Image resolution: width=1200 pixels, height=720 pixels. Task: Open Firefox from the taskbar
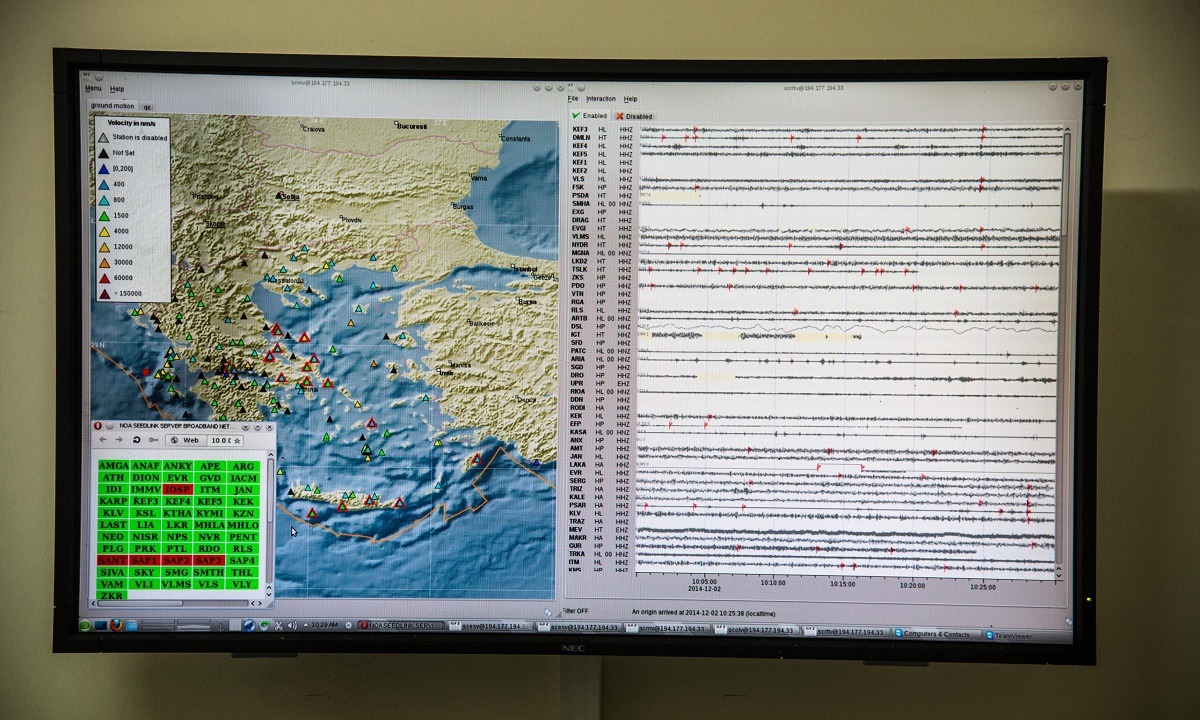pyautogui.click(x=117, y=626)
